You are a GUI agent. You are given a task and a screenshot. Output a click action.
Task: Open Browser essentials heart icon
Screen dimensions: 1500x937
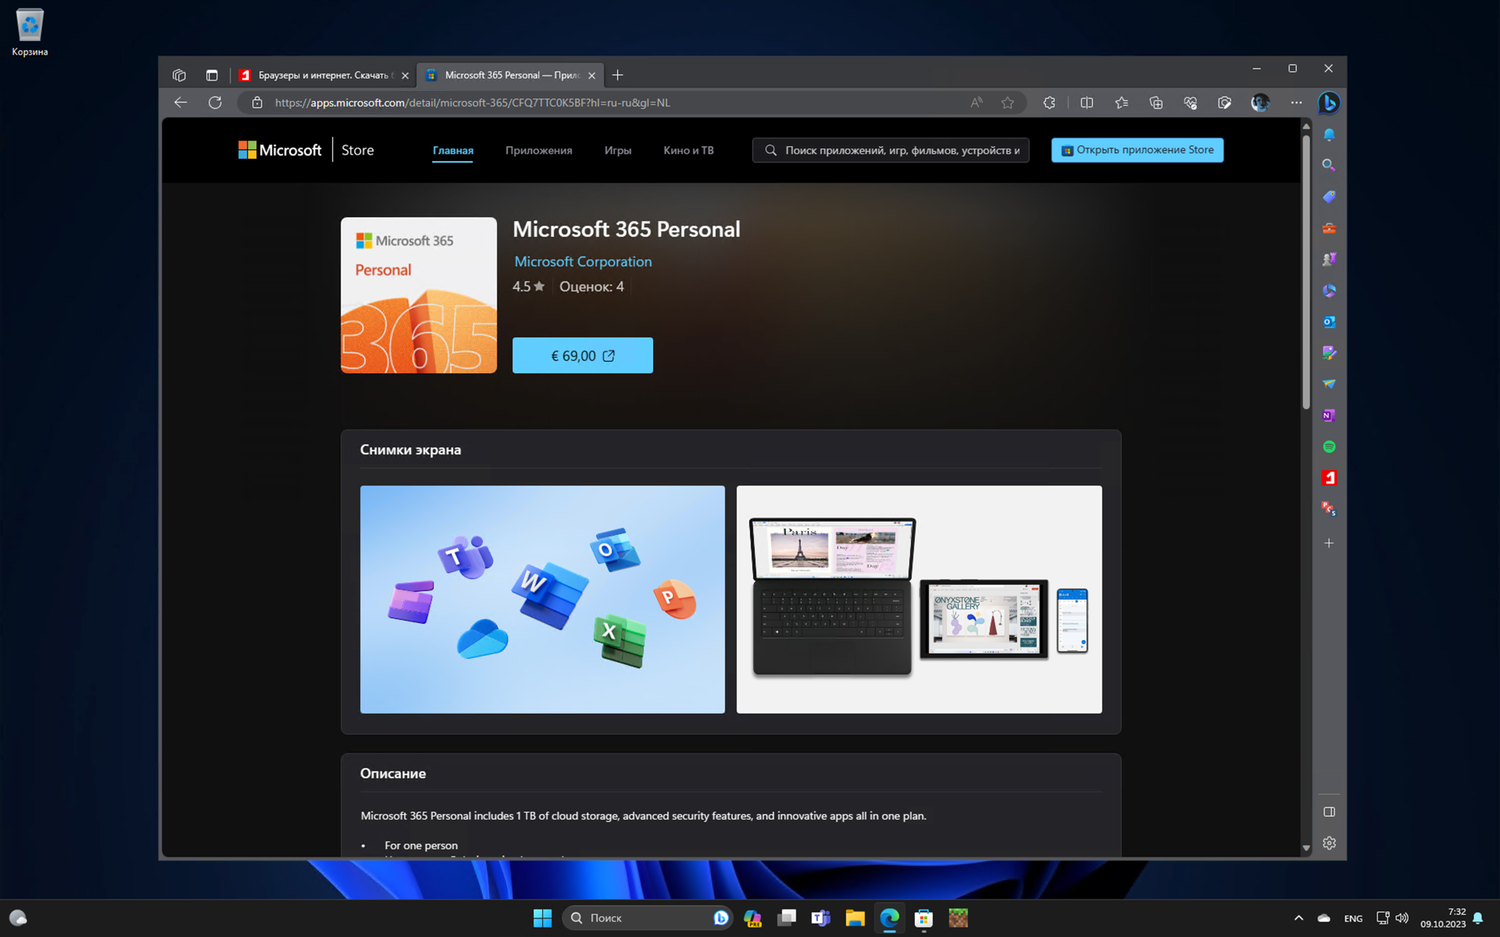pyautogui.click(x=1190, y=102)
